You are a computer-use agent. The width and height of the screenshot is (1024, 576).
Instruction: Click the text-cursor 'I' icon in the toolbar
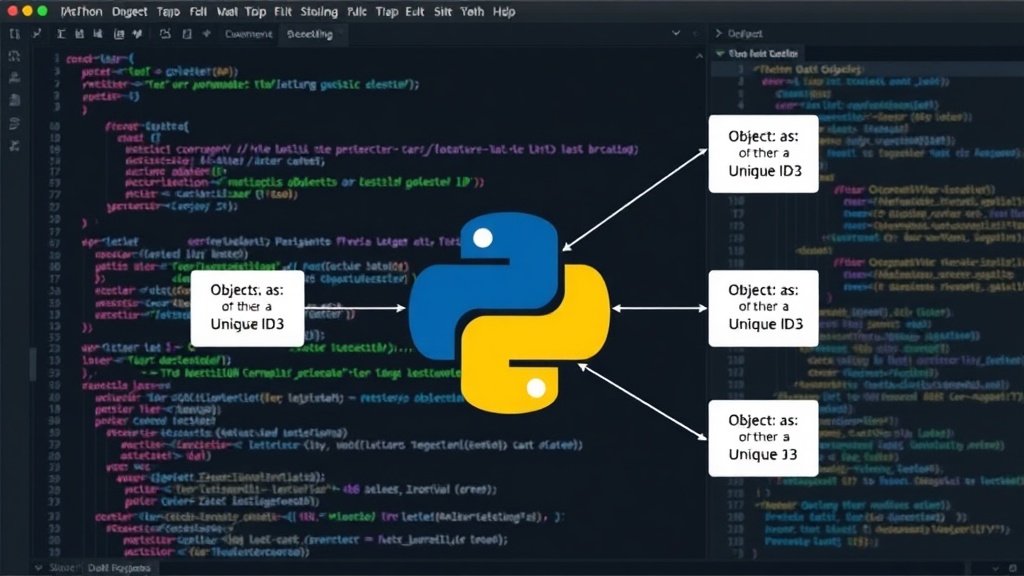click(61, 33)
